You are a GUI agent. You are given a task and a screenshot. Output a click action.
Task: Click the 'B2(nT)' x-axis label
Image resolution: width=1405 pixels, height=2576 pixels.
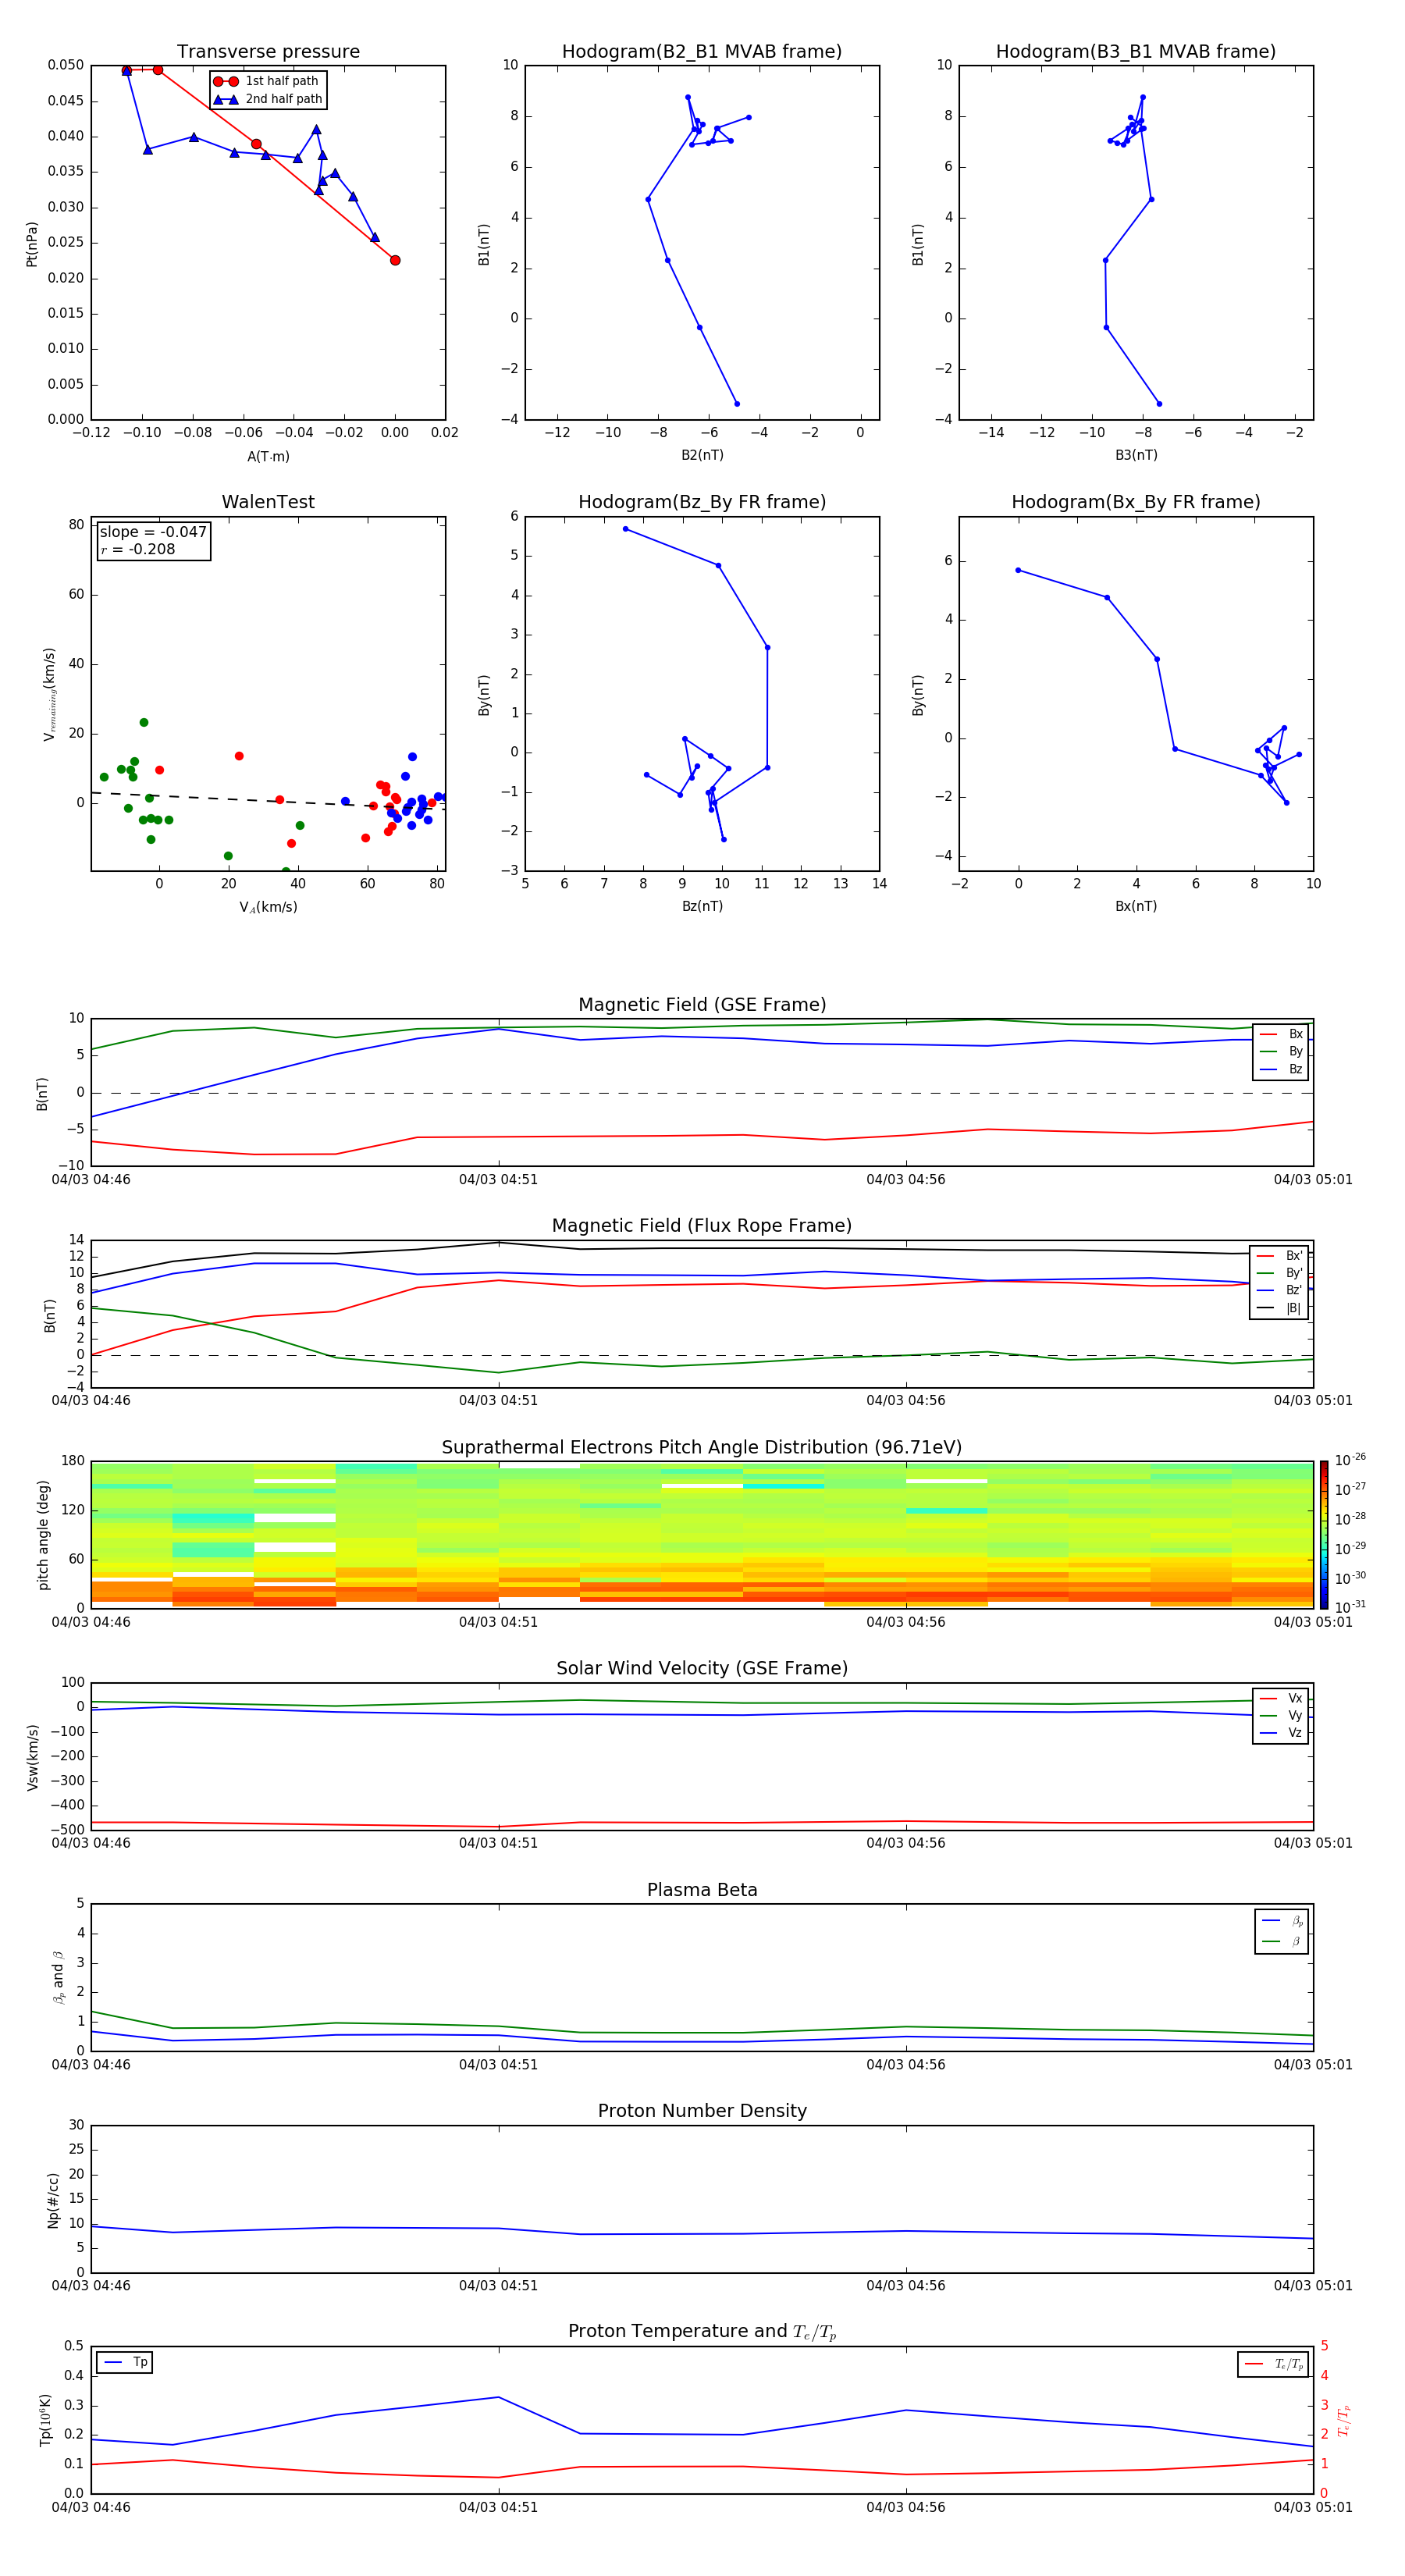[x=702, y=455]
